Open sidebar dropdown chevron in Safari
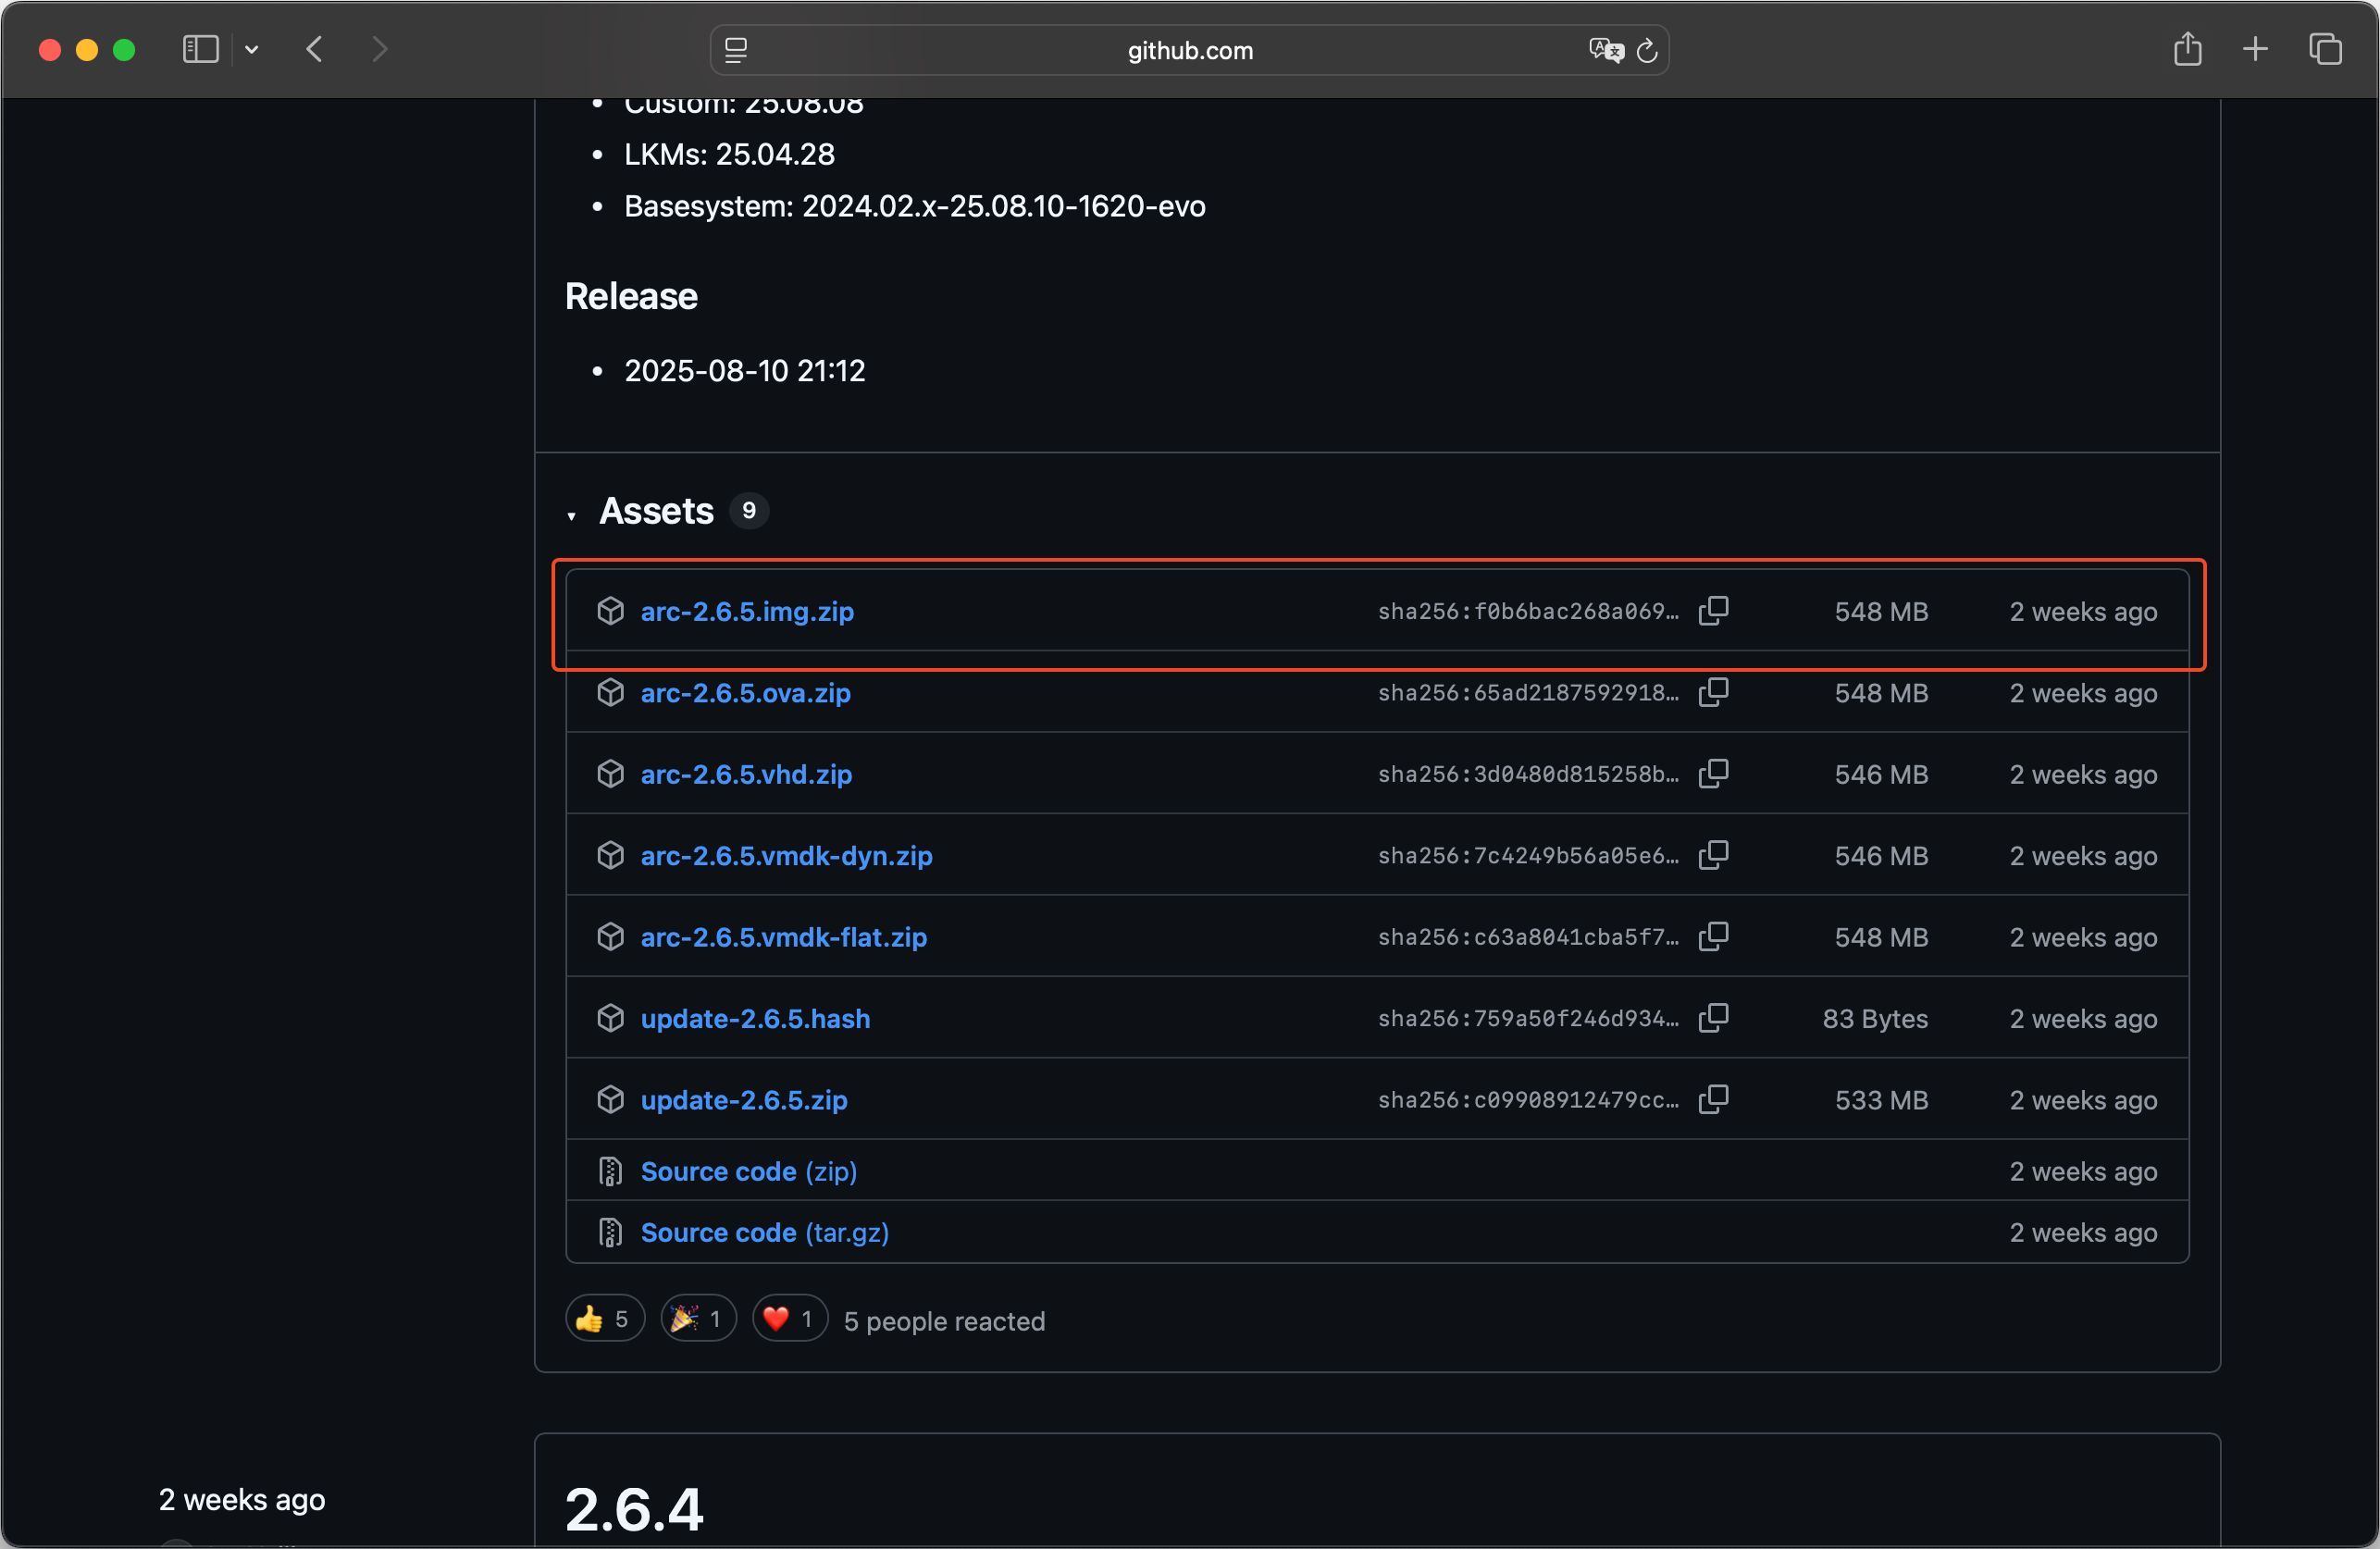2380x1549 pixels. (x=252, y=49)
